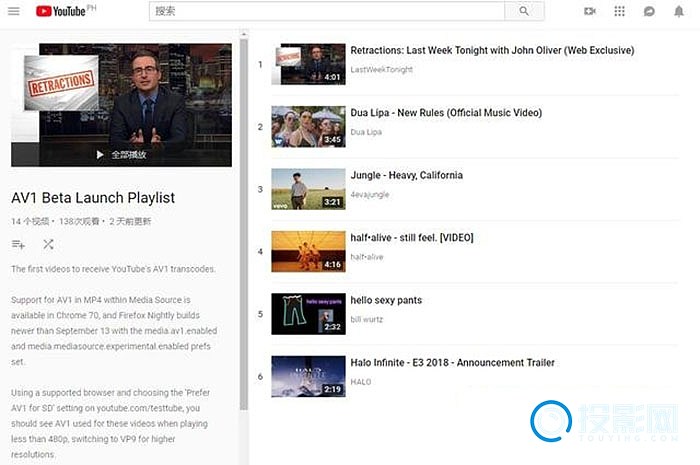
Task: Click the search input field
Action: [x=326, y=11]
